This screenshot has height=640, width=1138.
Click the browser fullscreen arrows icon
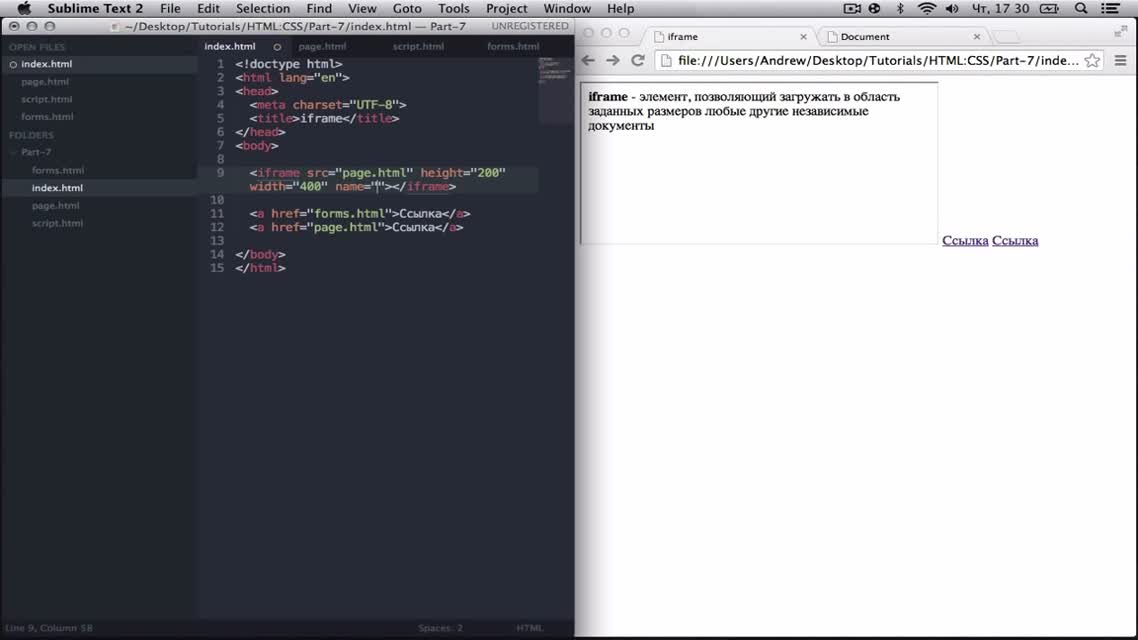coord(1121,31)
